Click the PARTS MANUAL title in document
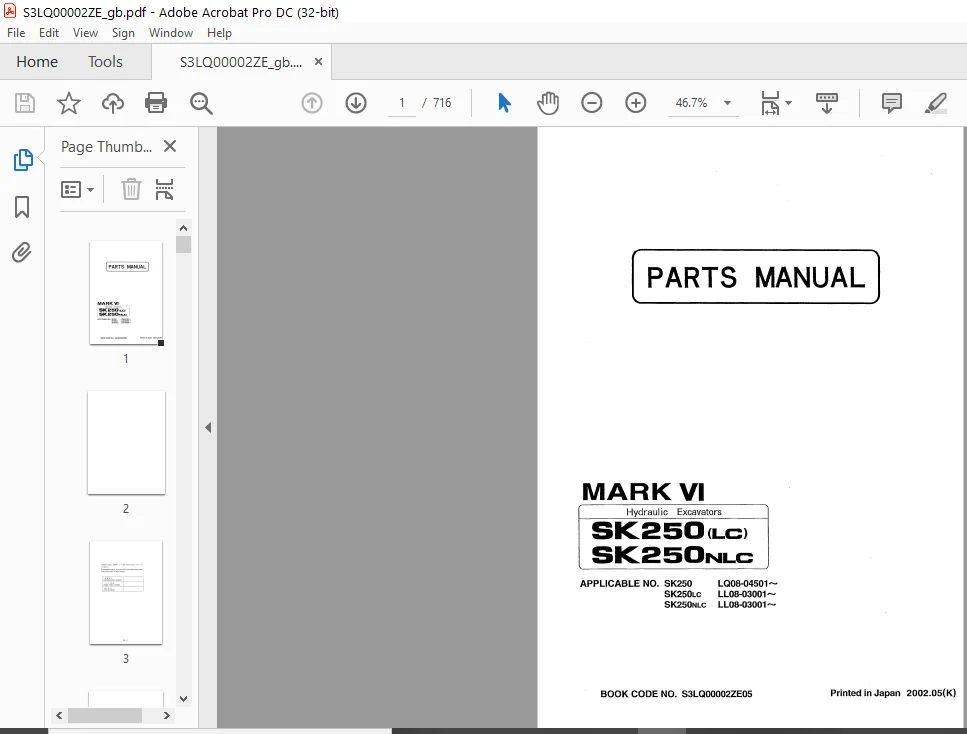 [755, 277]
